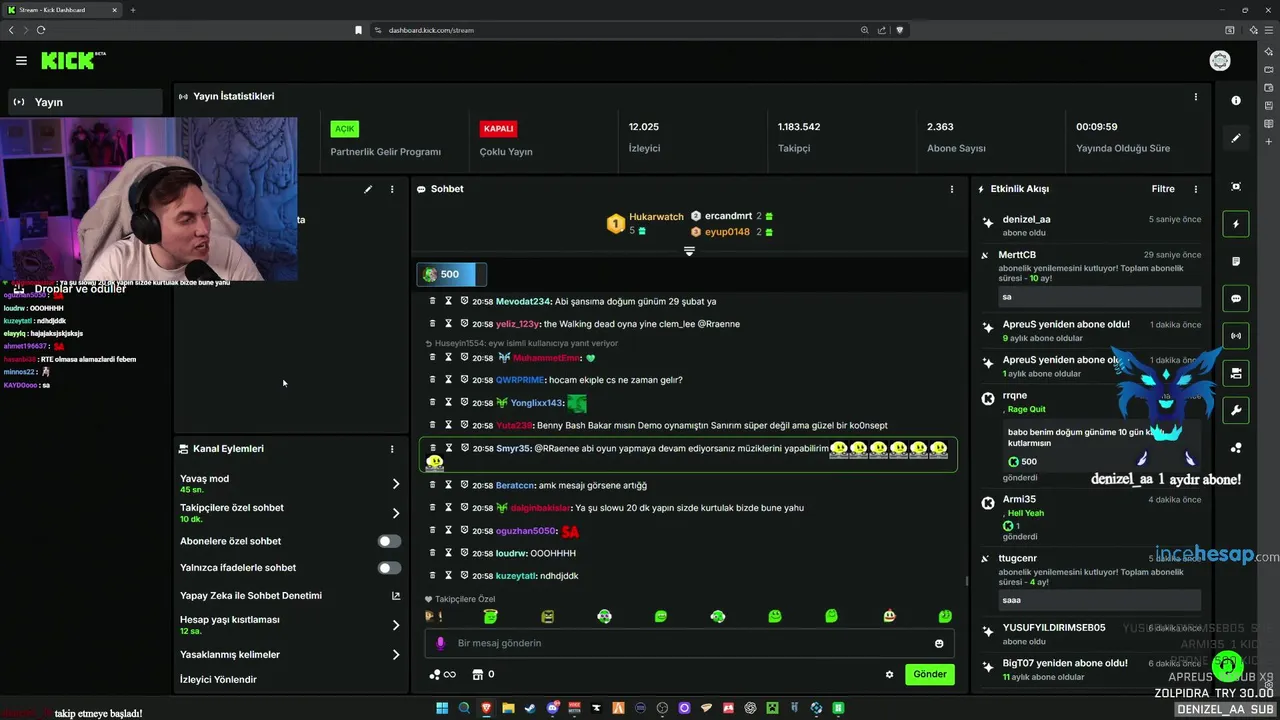
Task: Expand Takipçilere özel sohbet setting chevron
Action: 396,513
